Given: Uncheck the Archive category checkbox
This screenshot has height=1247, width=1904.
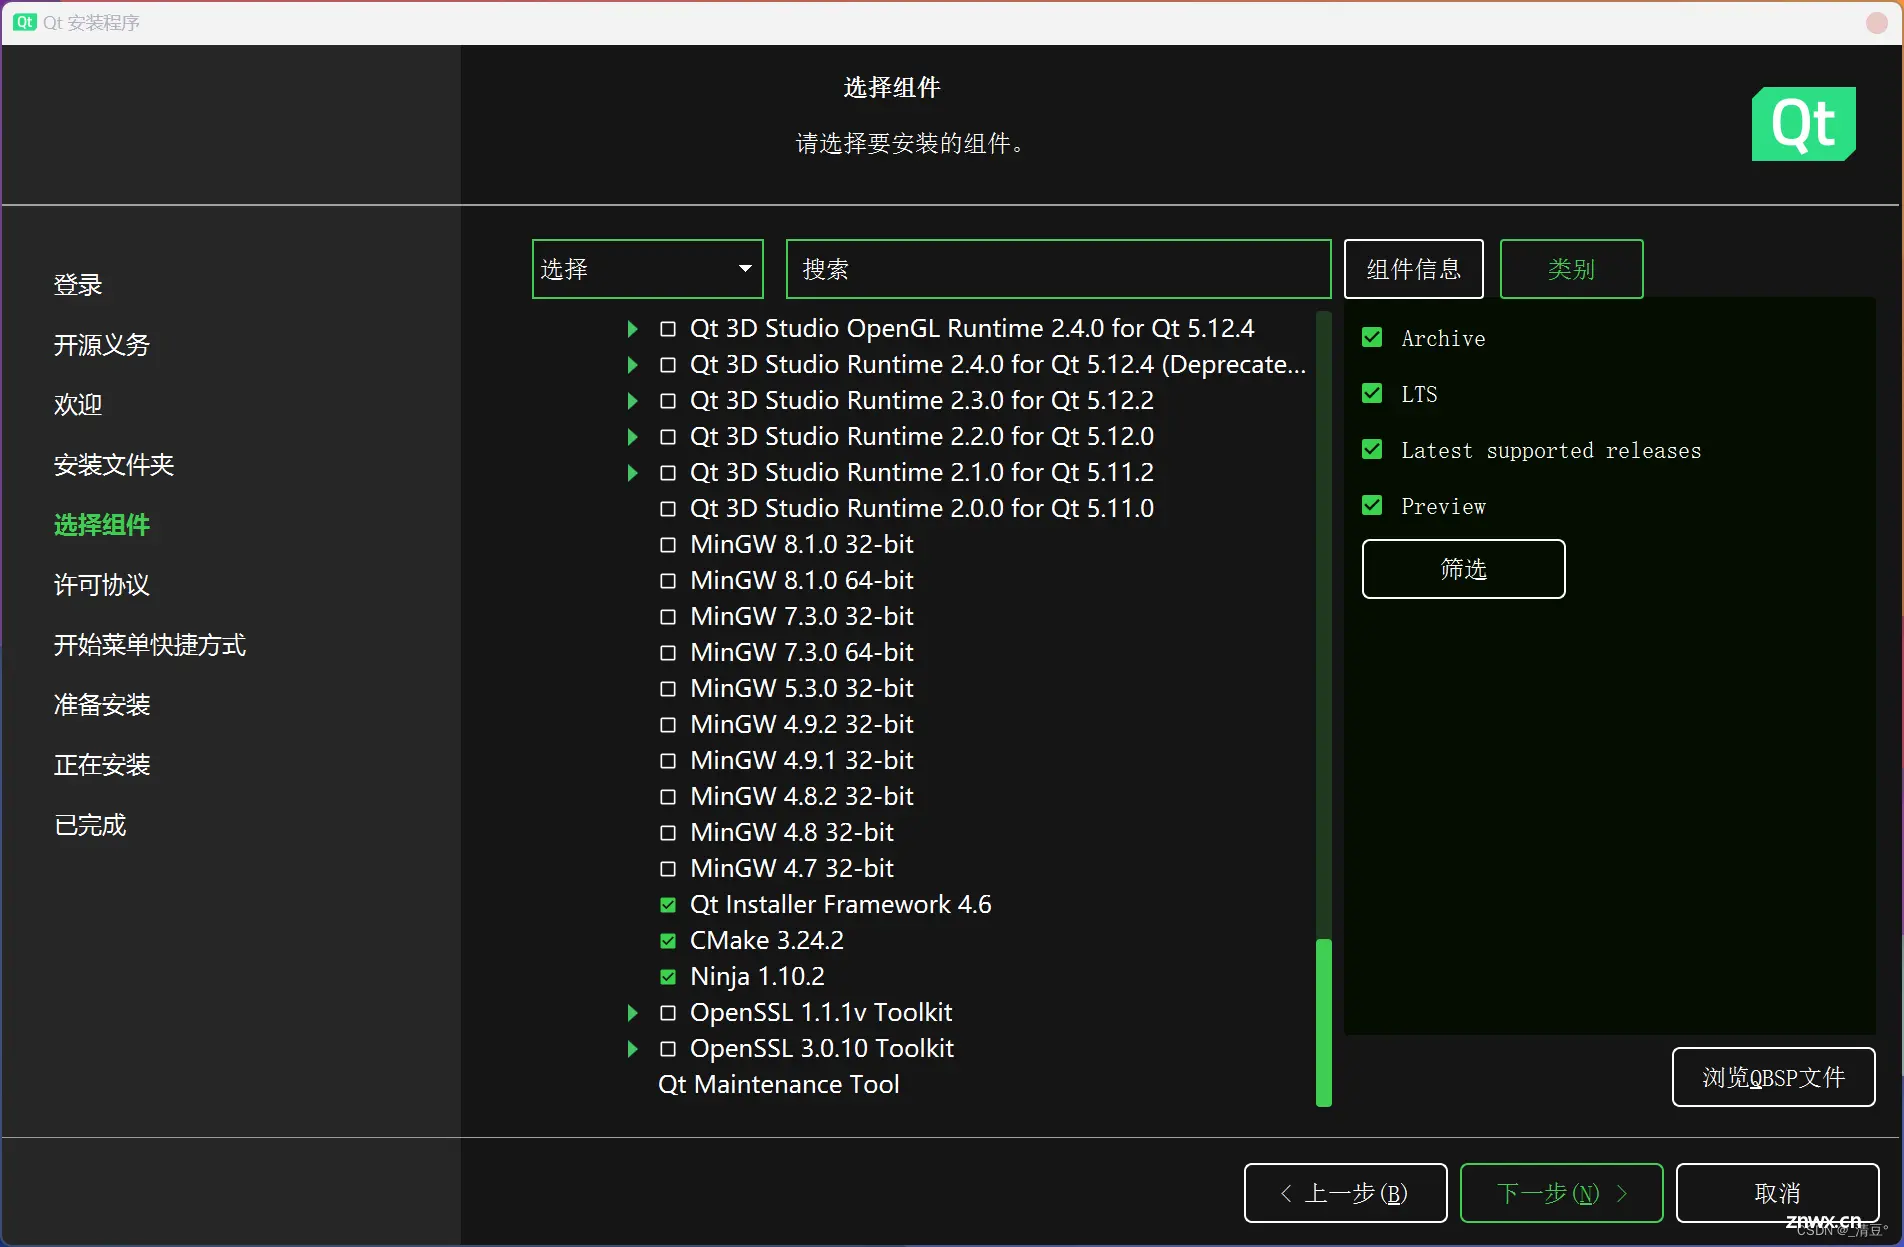Looking at the screenshot, I should point(1372,338).
